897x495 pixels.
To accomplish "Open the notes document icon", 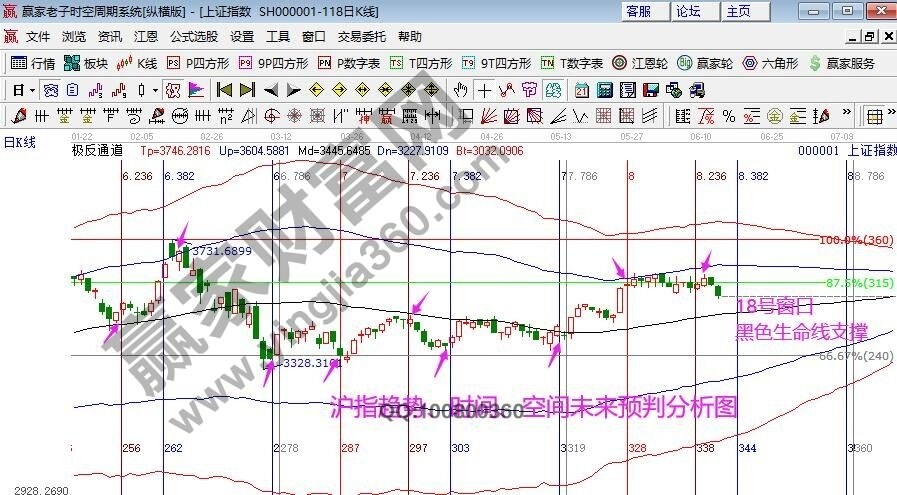I will tap(628, 90).
